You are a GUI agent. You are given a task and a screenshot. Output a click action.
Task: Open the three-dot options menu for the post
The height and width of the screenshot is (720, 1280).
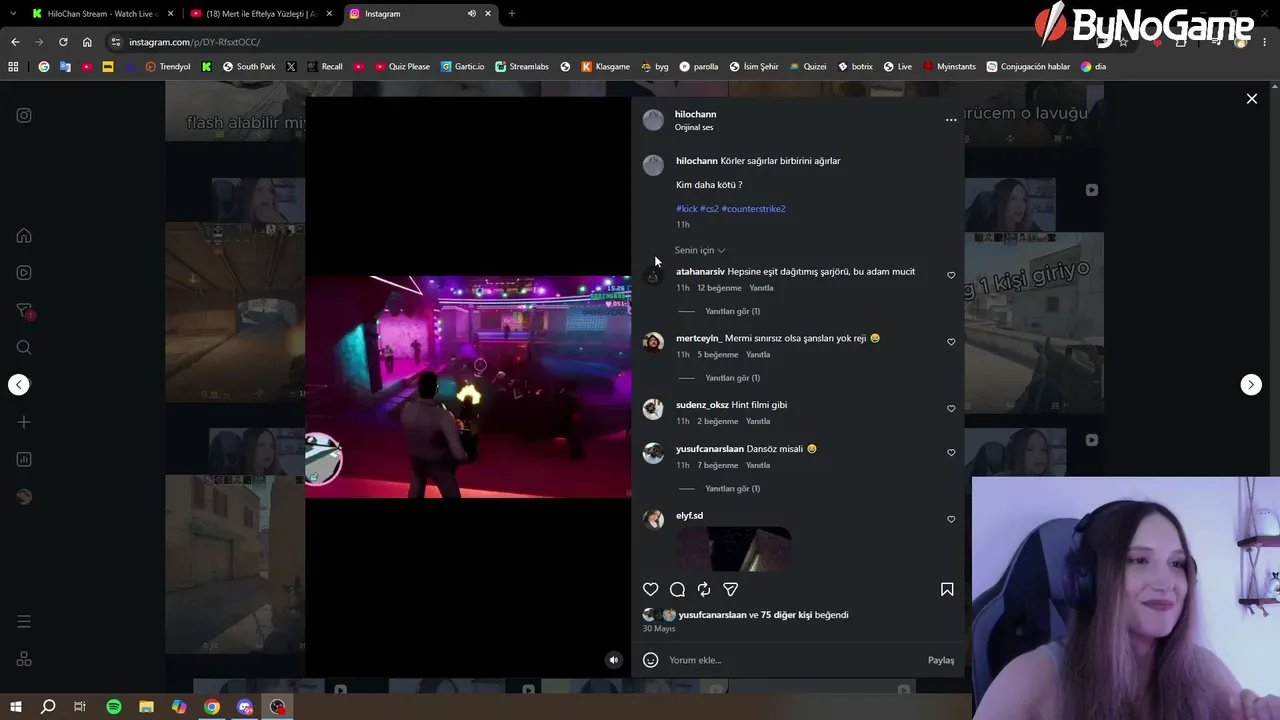point(951,120)
